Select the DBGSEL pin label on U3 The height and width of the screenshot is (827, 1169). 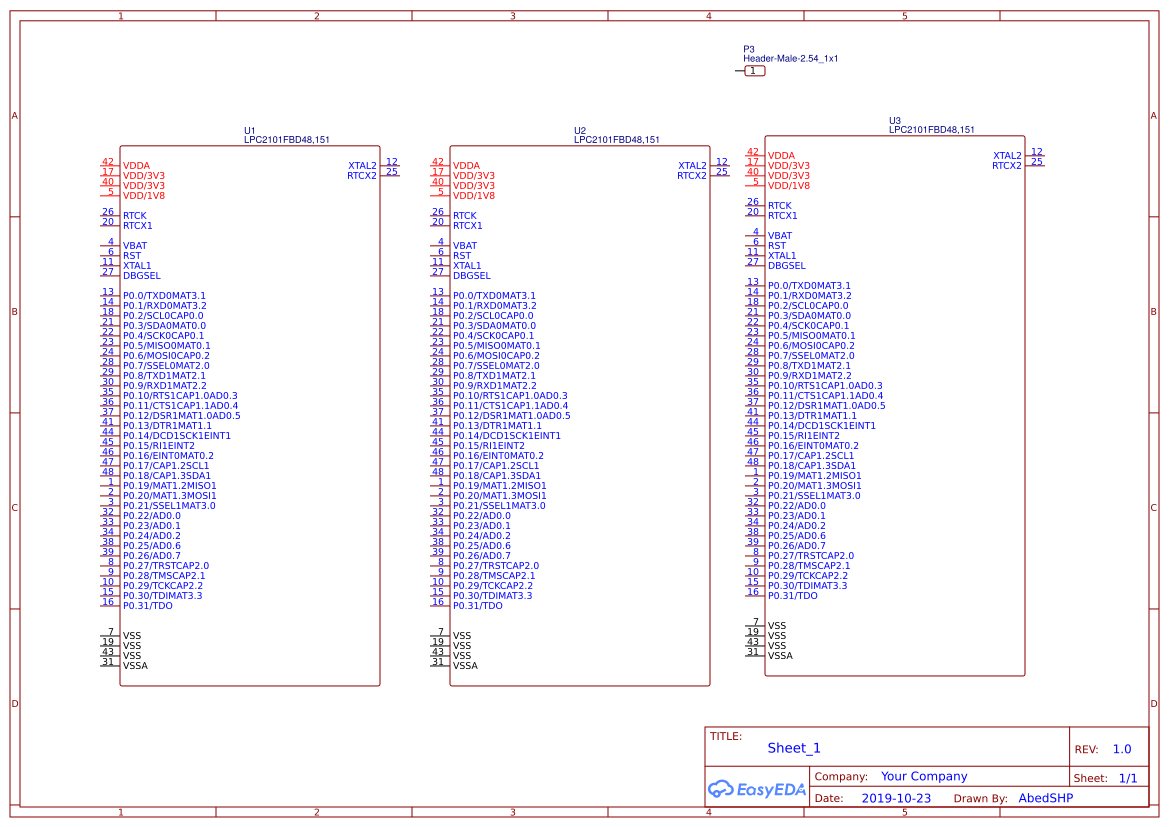787,266
